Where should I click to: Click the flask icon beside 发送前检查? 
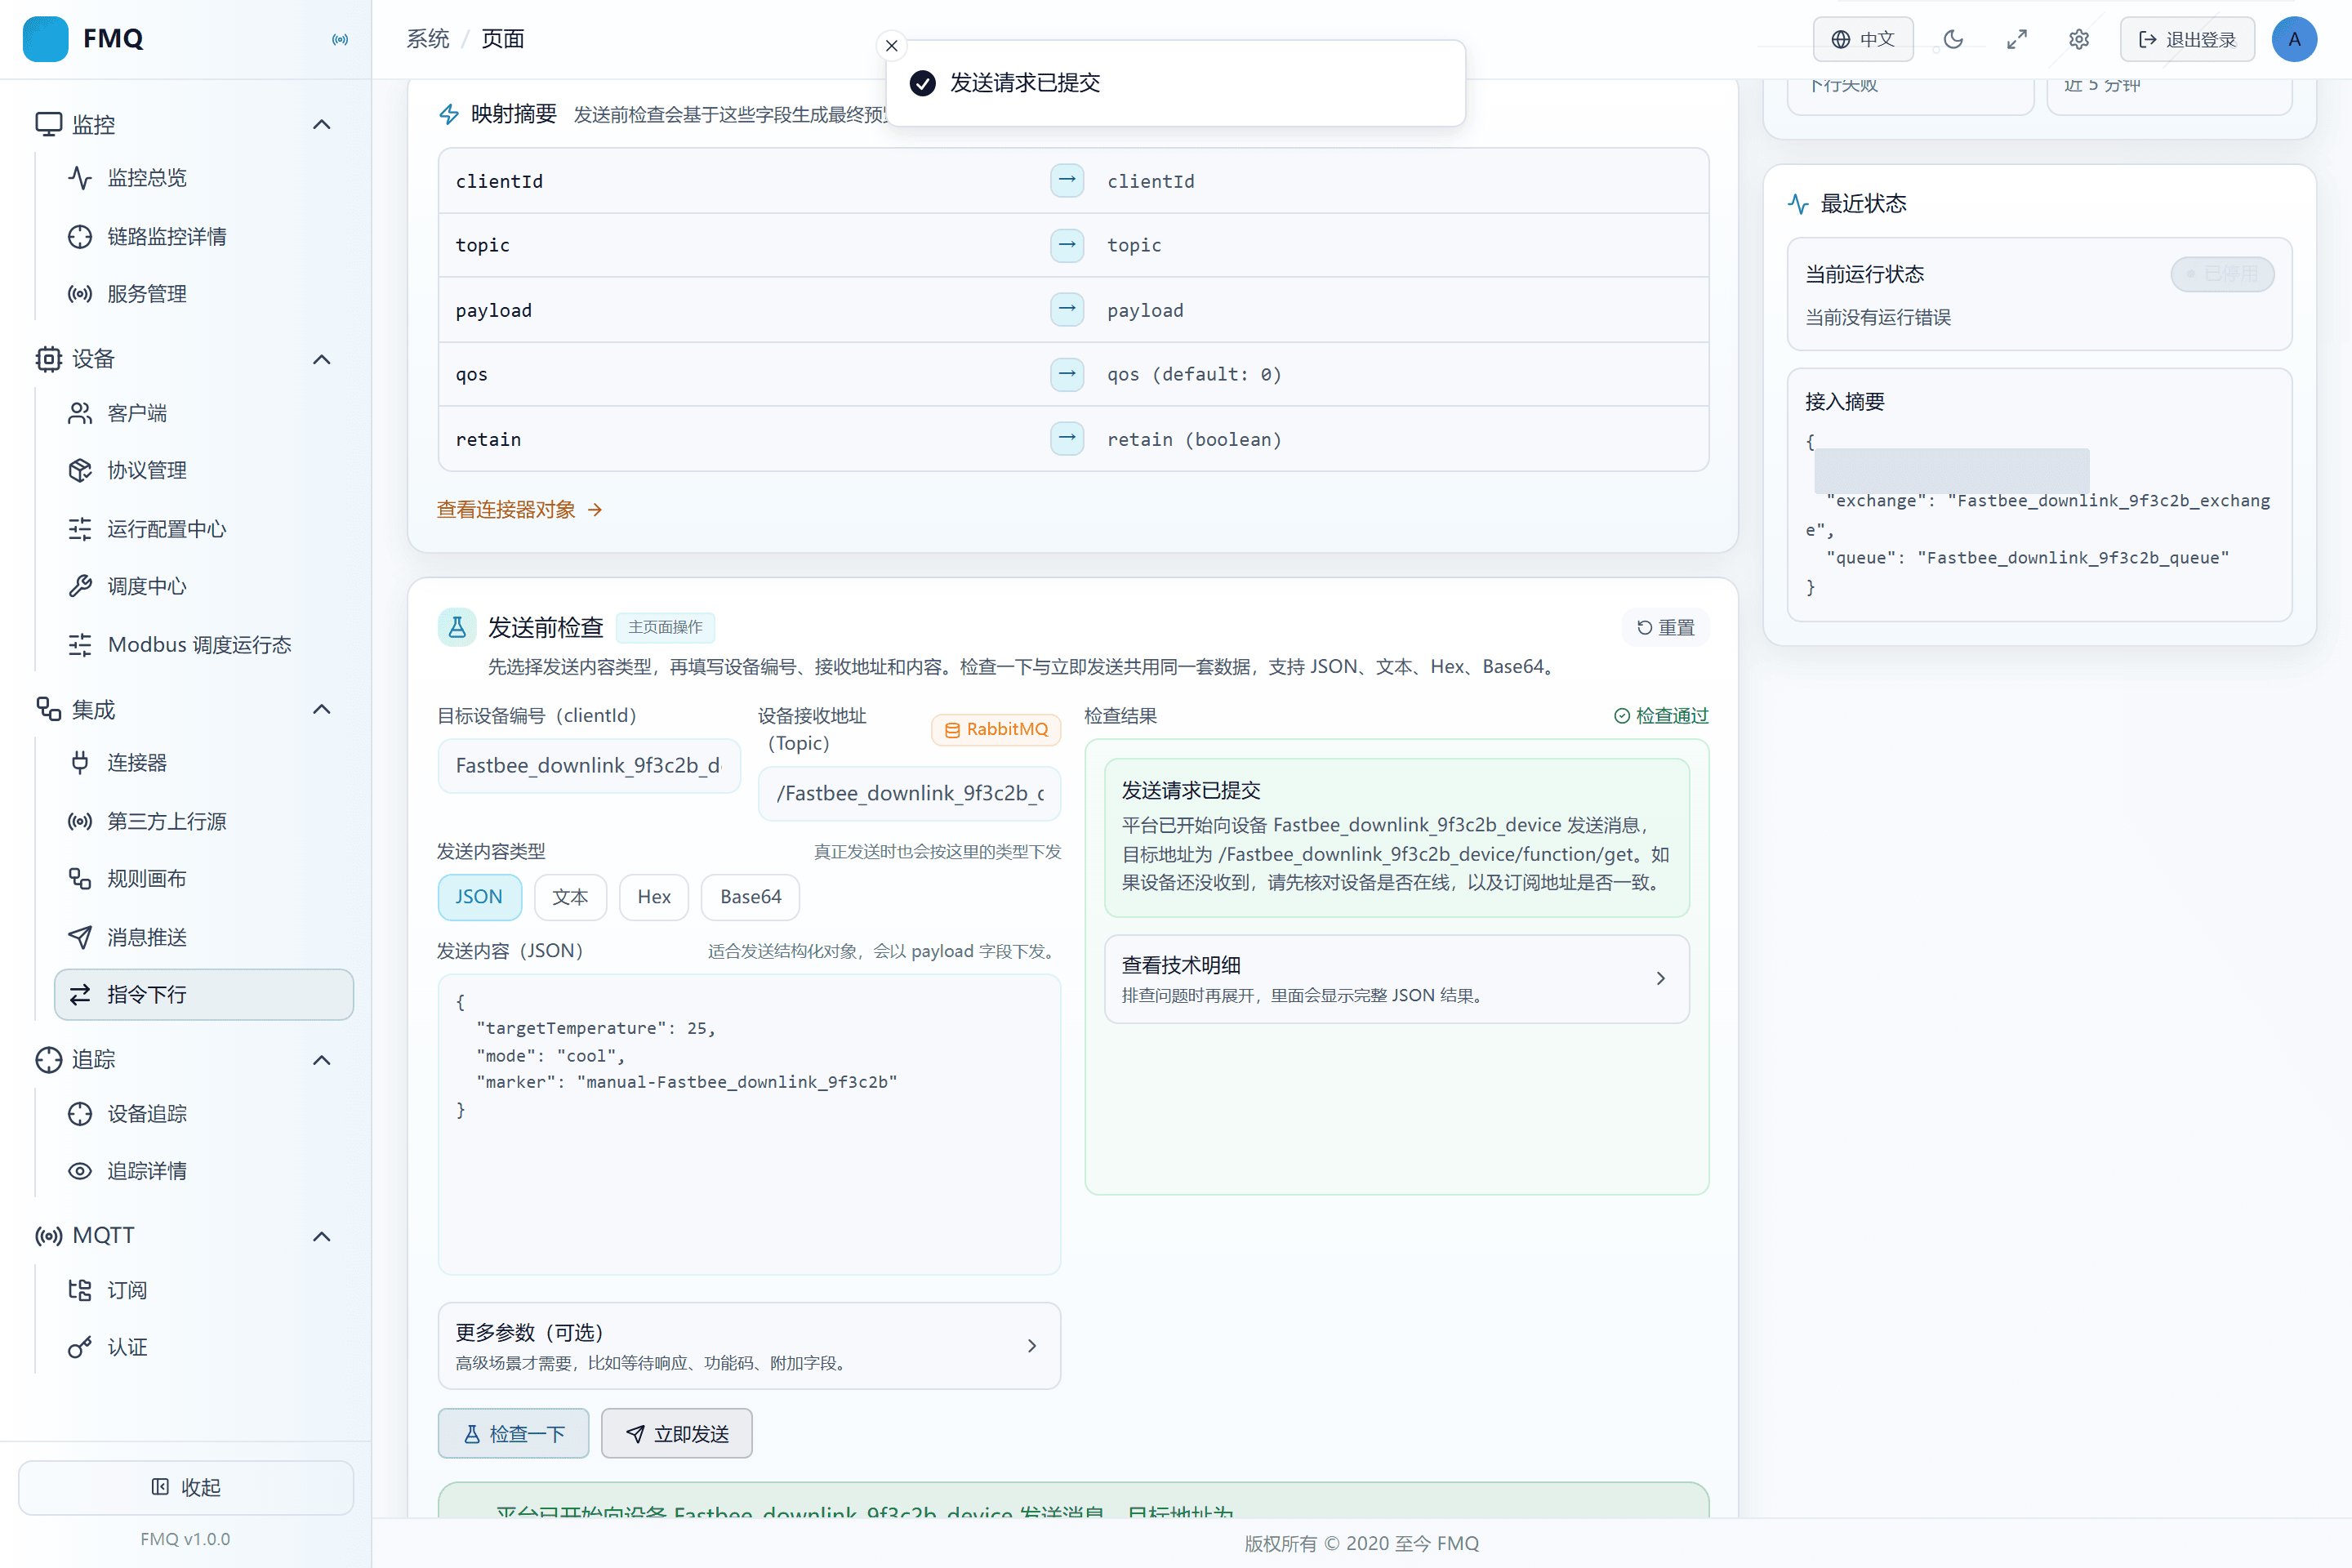457,627
